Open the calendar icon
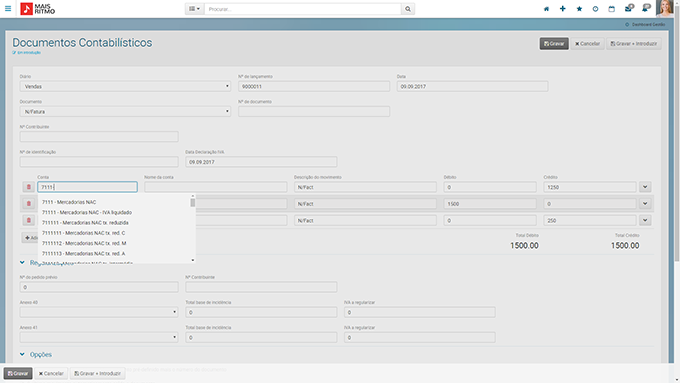Screen dimensions: 680x383 611,9
